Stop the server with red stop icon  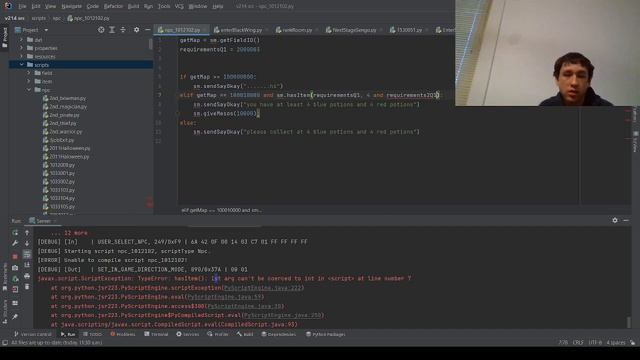click(x=15, y=256)
